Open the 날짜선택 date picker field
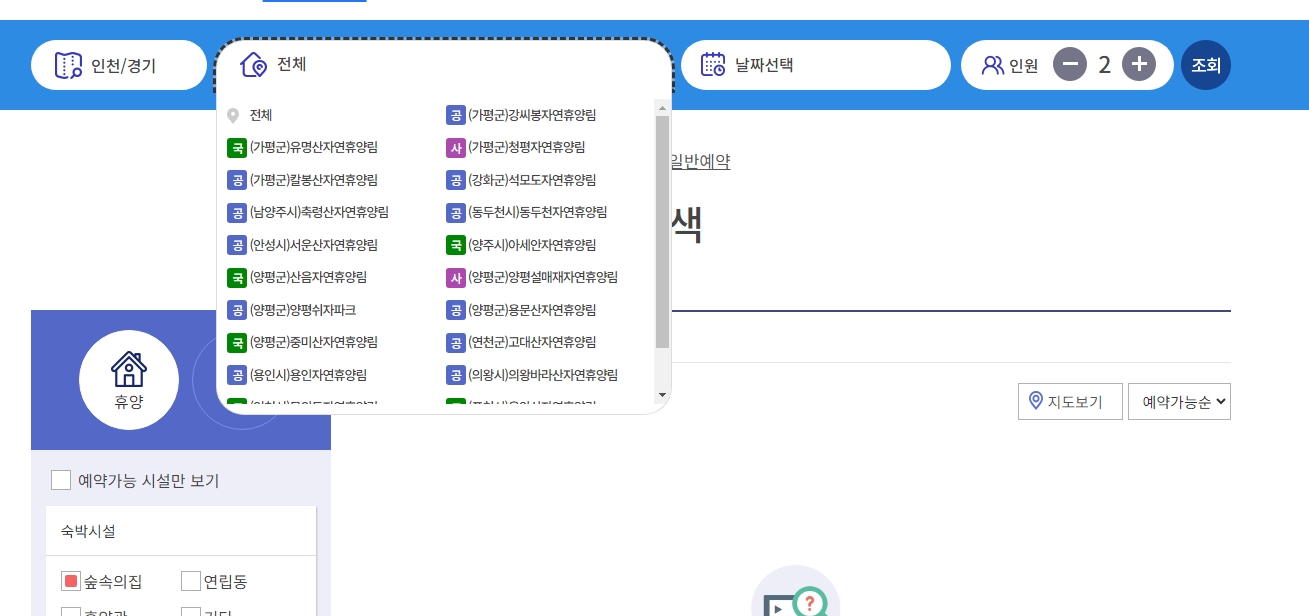Image resolution: width=1309 pixels, height=616 pixels. pos(816,66)
